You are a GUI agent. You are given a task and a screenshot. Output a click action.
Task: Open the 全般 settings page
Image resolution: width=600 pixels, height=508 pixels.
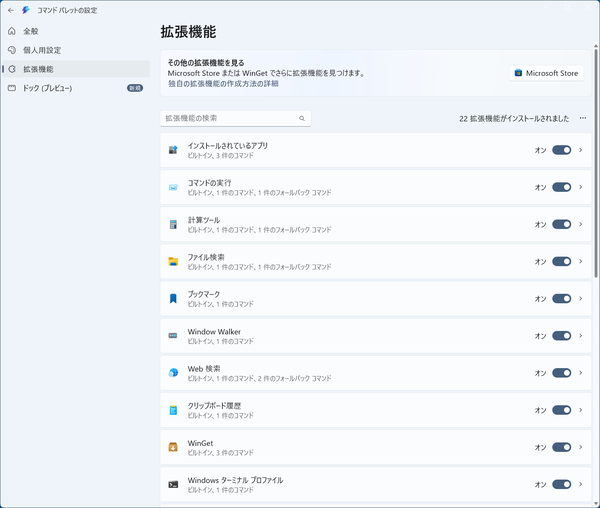pyautogui.click(x=76, y=31)
